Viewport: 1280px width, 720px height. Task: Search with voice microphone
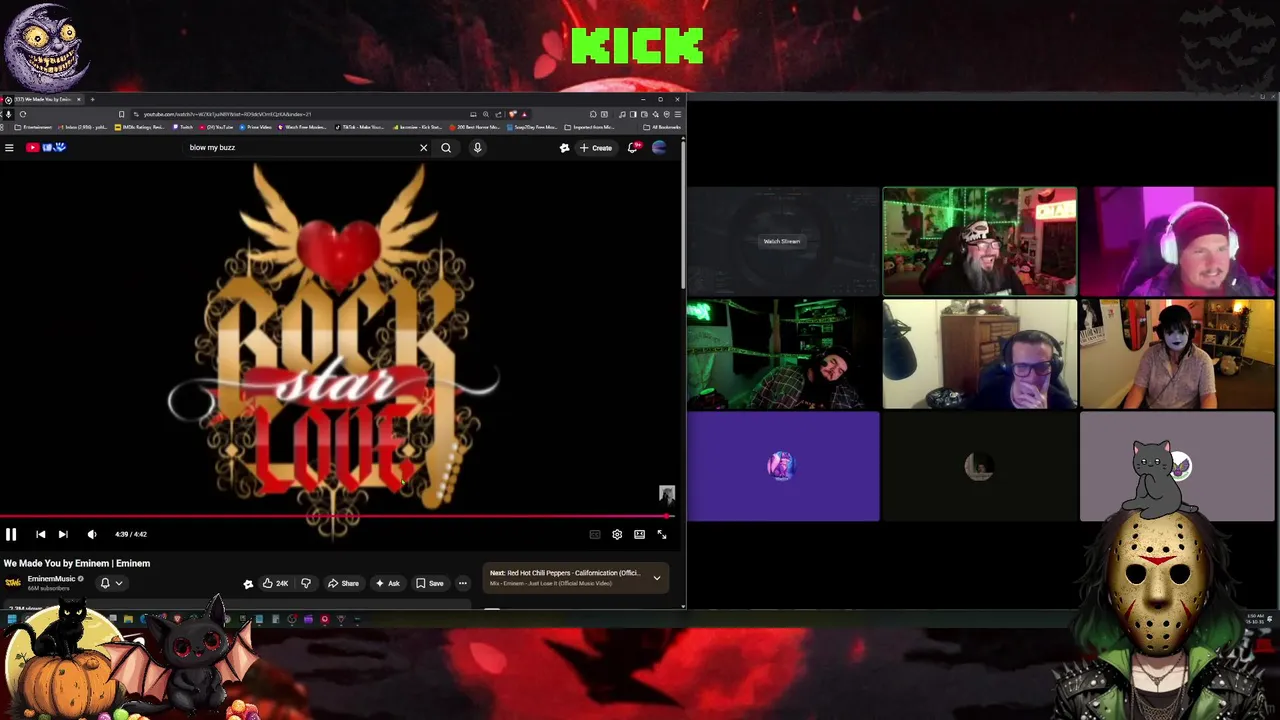coord(477,148)
